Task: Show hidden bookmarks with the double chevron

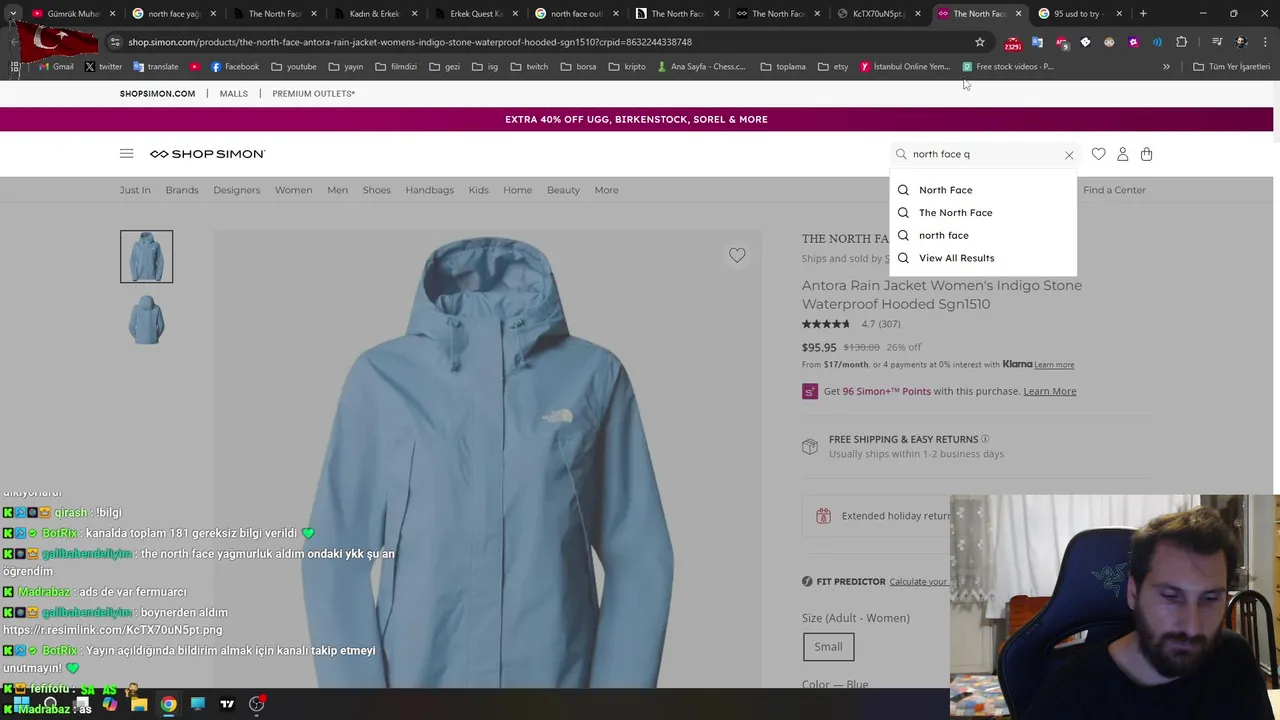Action: pyautogui.click(x=1166, y=67)
